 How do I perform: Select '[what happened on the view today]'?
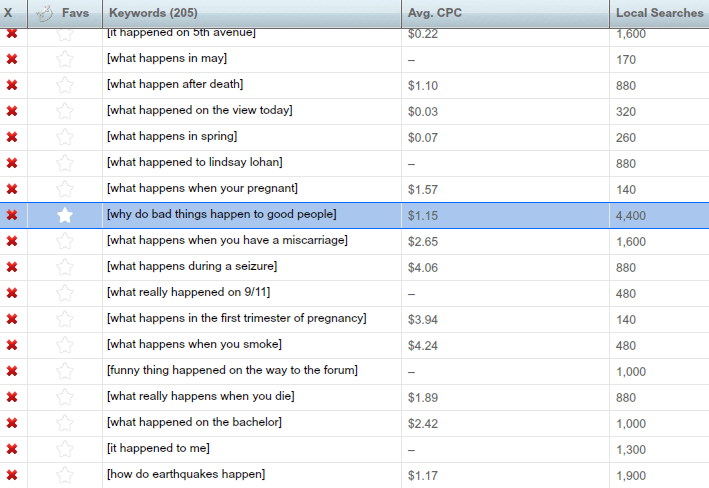pyautogui.click(x=199, y=110)
